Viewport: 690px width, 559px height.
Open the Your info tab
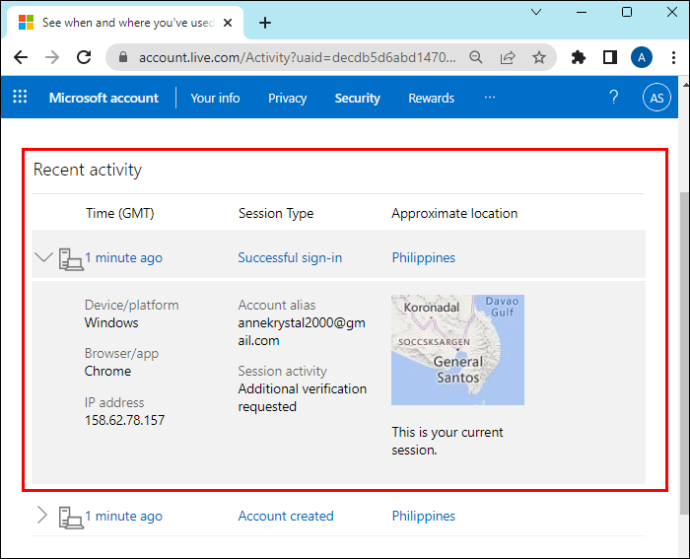215,98
